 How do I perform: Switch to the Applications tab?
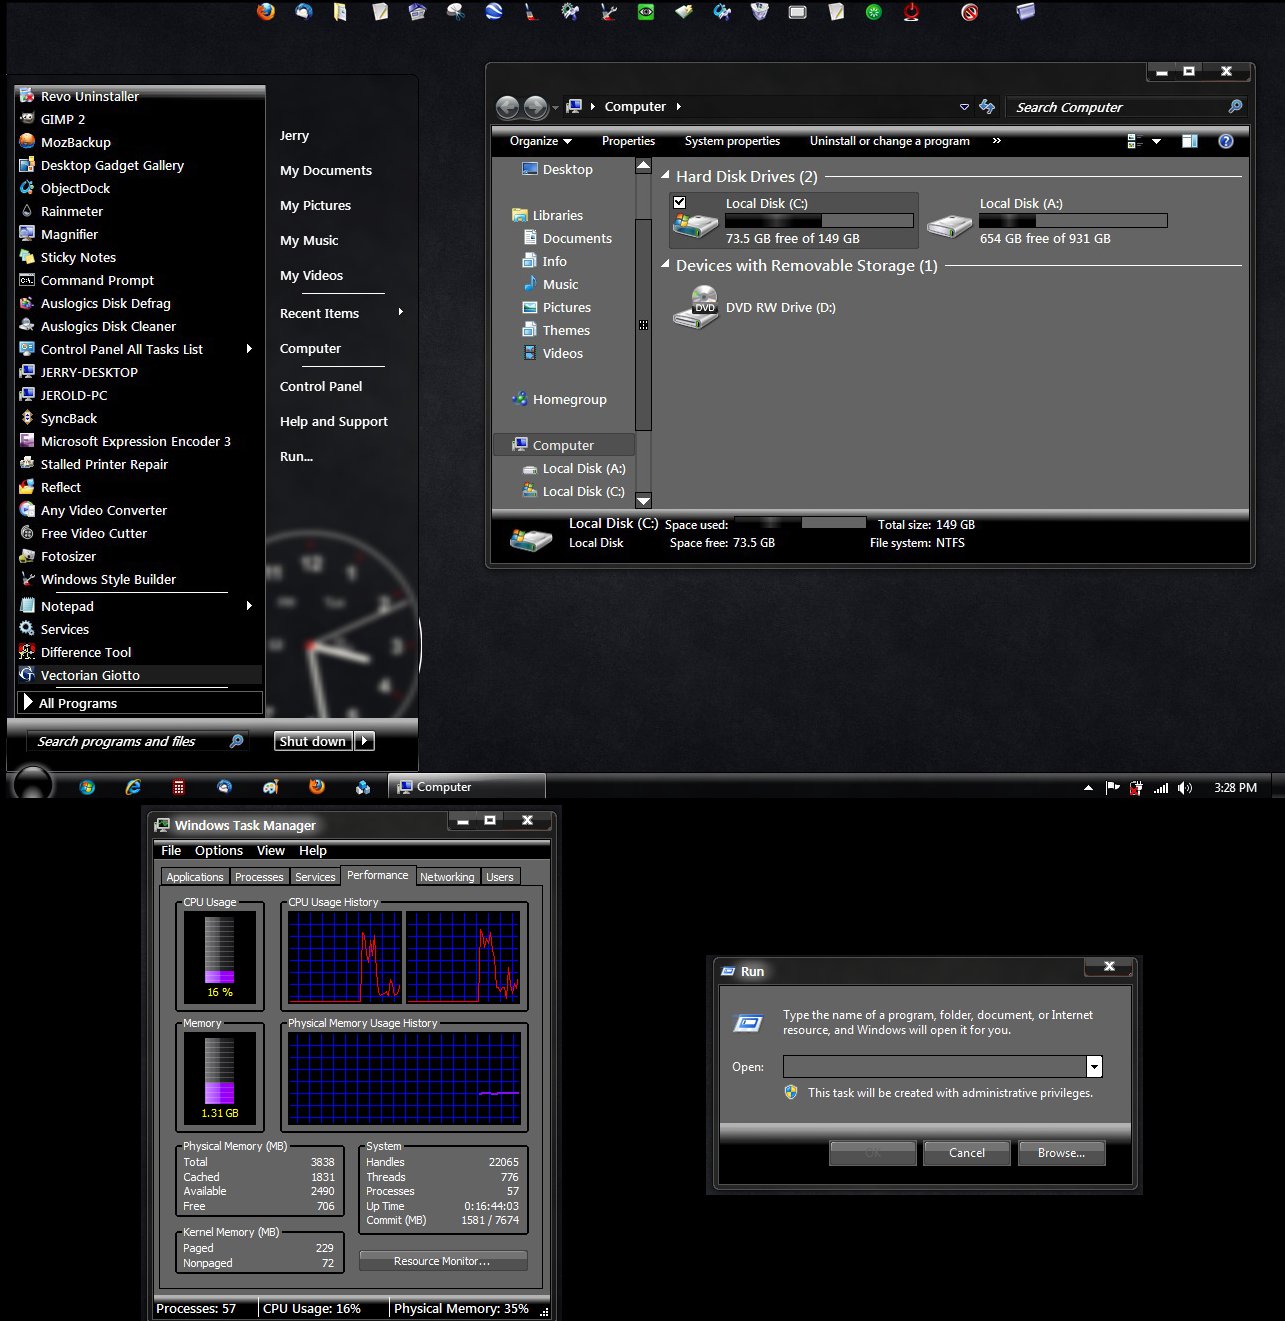tap(195, 877)
